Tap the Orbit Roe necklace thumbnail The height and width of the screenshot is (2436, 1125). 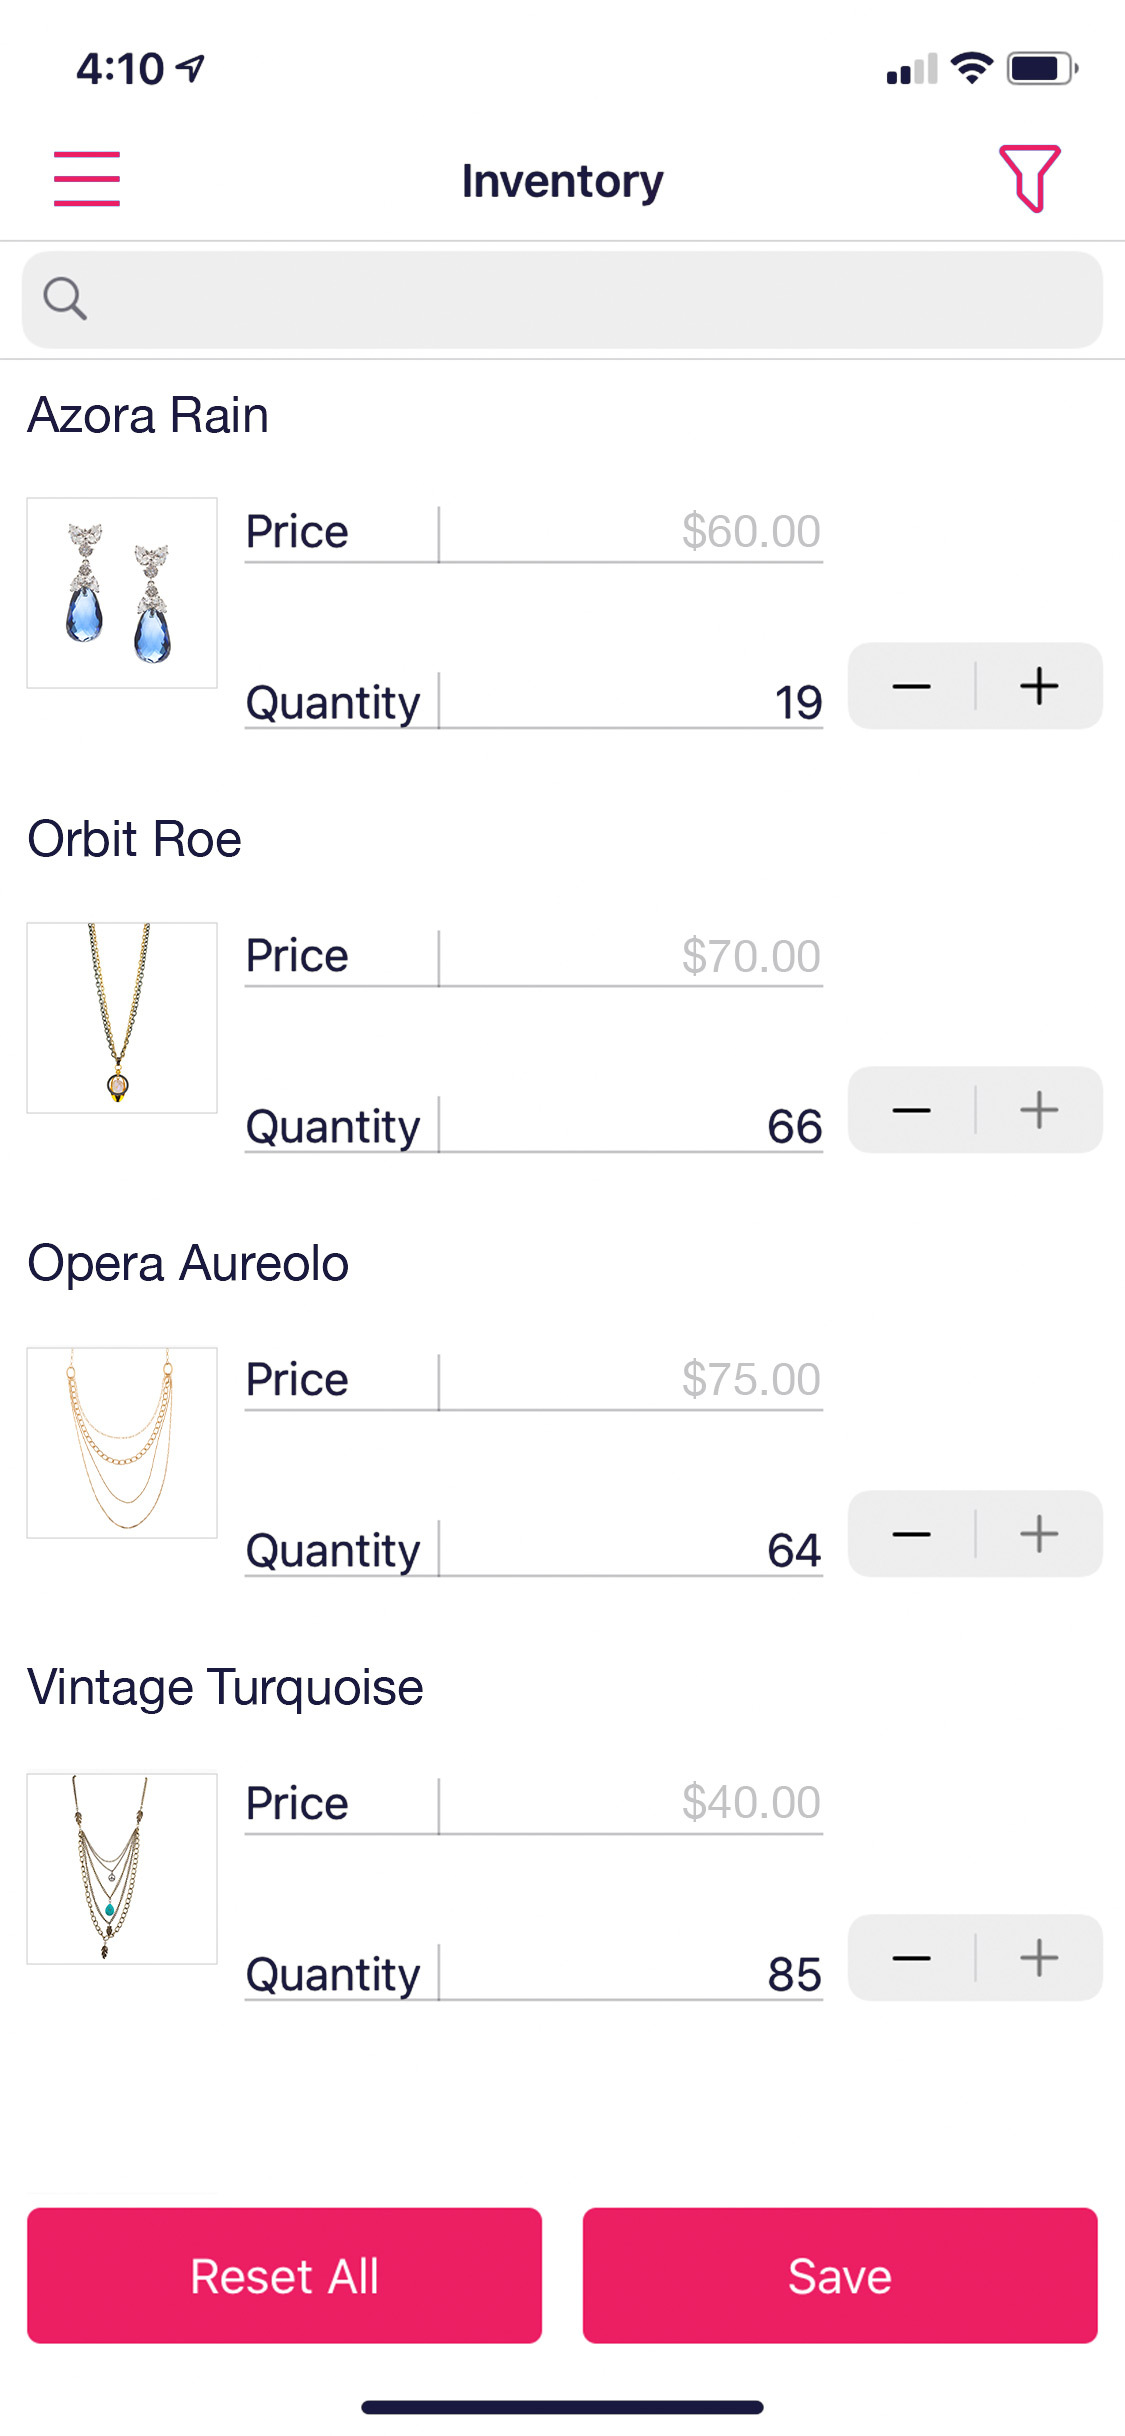(122, 1017)
